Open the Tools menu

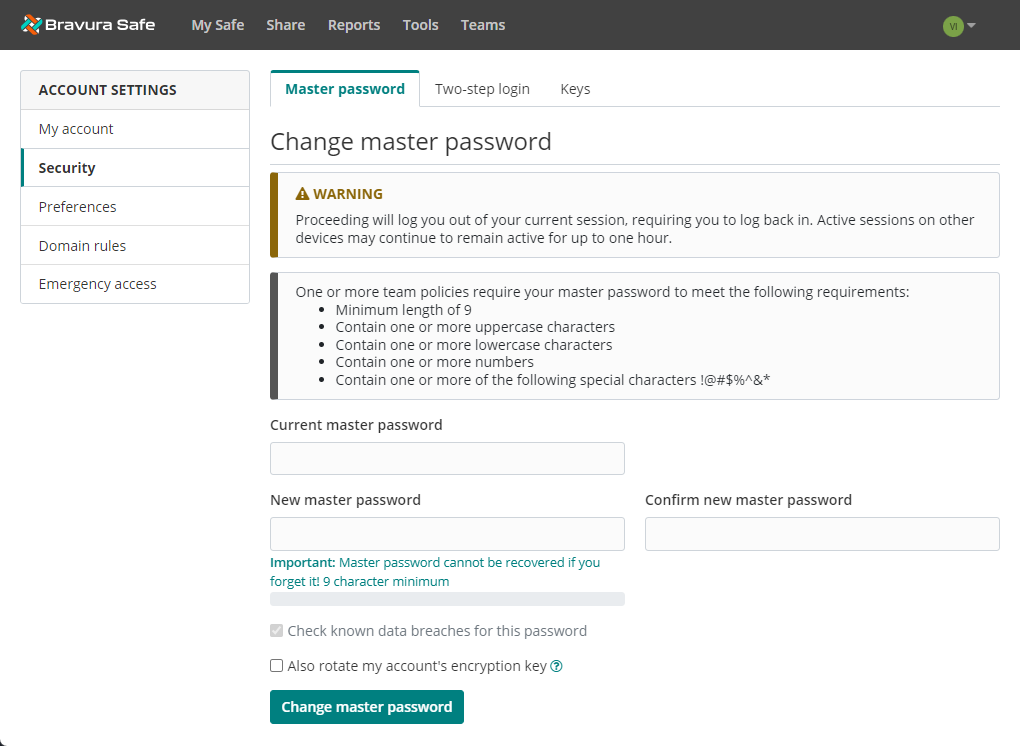(420, 24)
